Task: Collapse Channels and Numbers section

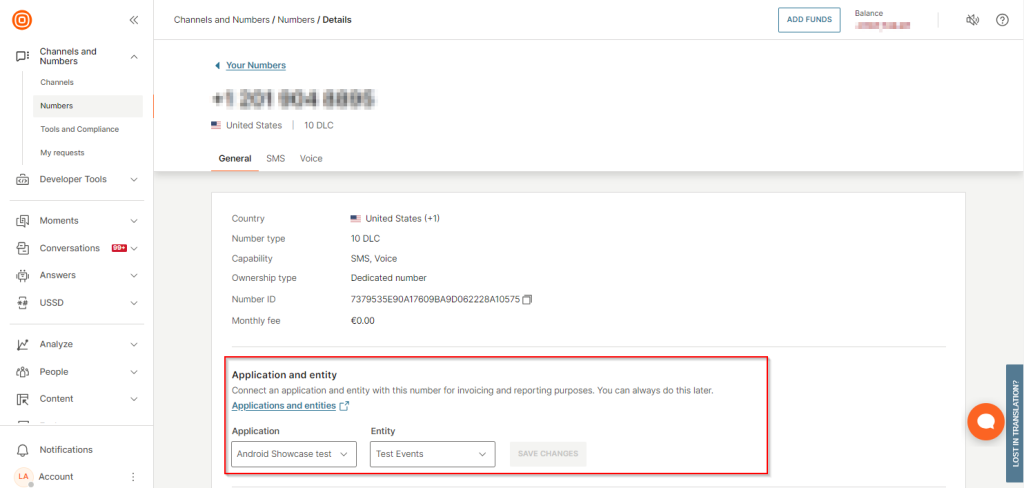Action: (134, 57)
